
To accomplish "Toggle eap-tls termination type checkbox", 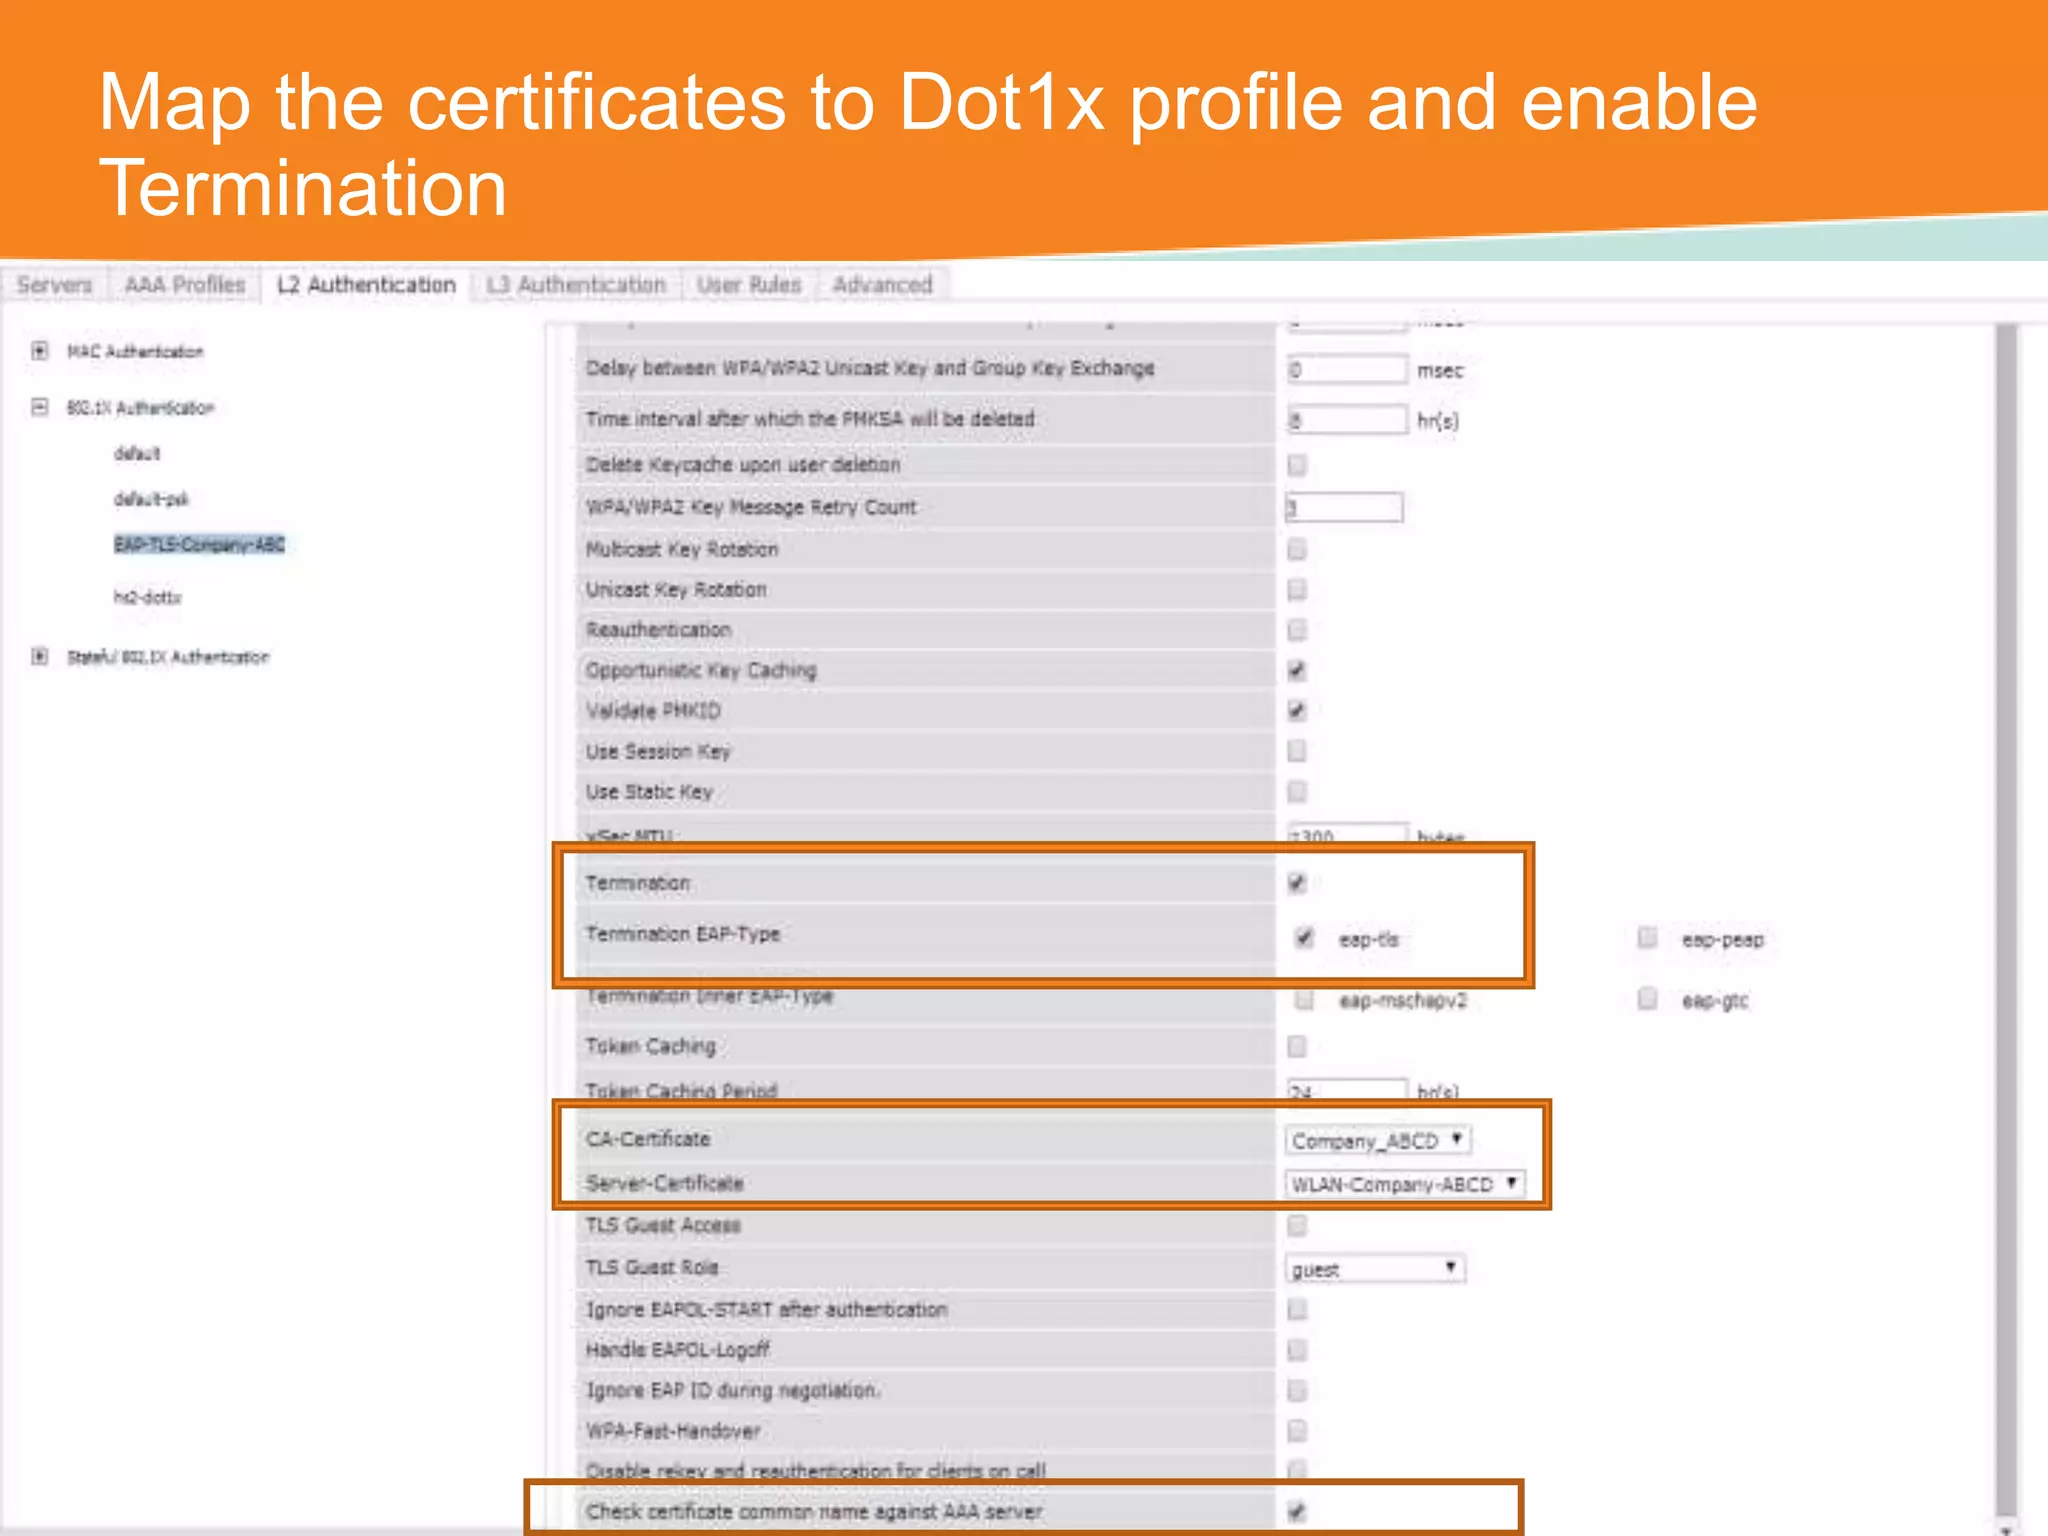I will [x=1304, y=938].
